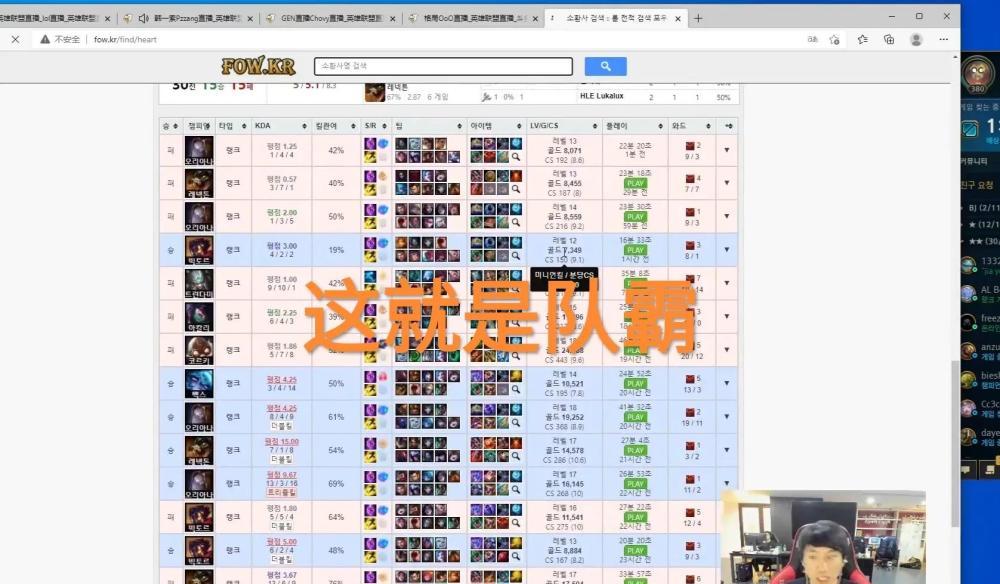The height and width of the screenshot is (584, 1000).
Task: Click PLAY replay for 오리아나 8/4/9 match
Action: [635, 417]
